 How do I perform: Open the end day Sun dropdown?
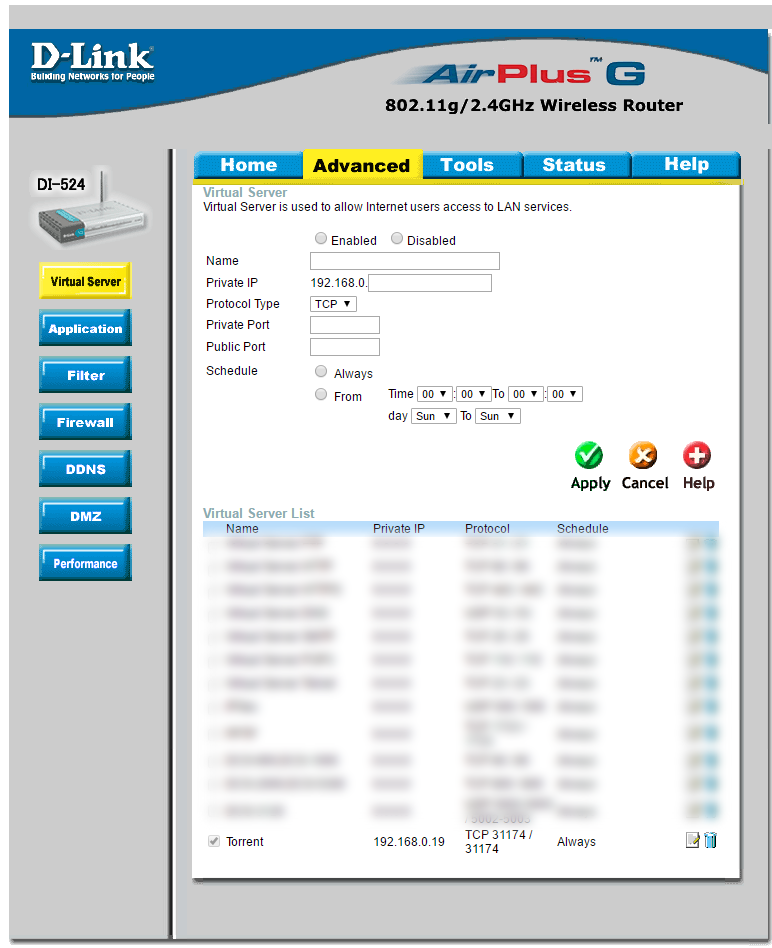click(498, 416)
